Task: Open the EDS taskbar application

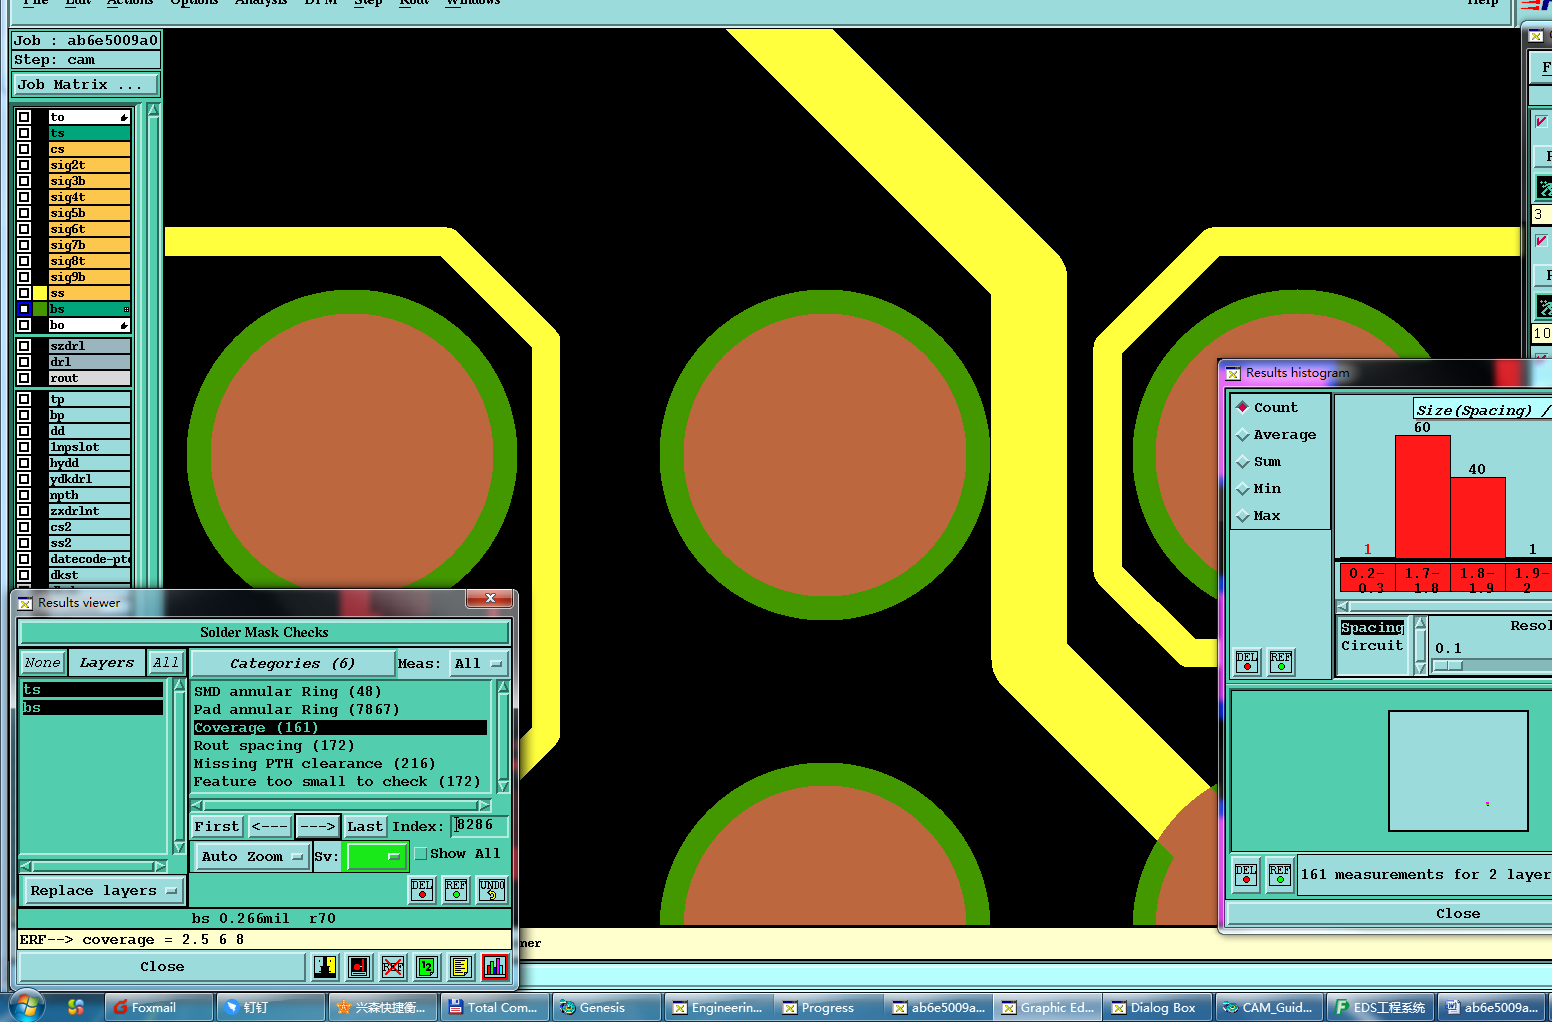Action: tap(1381, 1007)
